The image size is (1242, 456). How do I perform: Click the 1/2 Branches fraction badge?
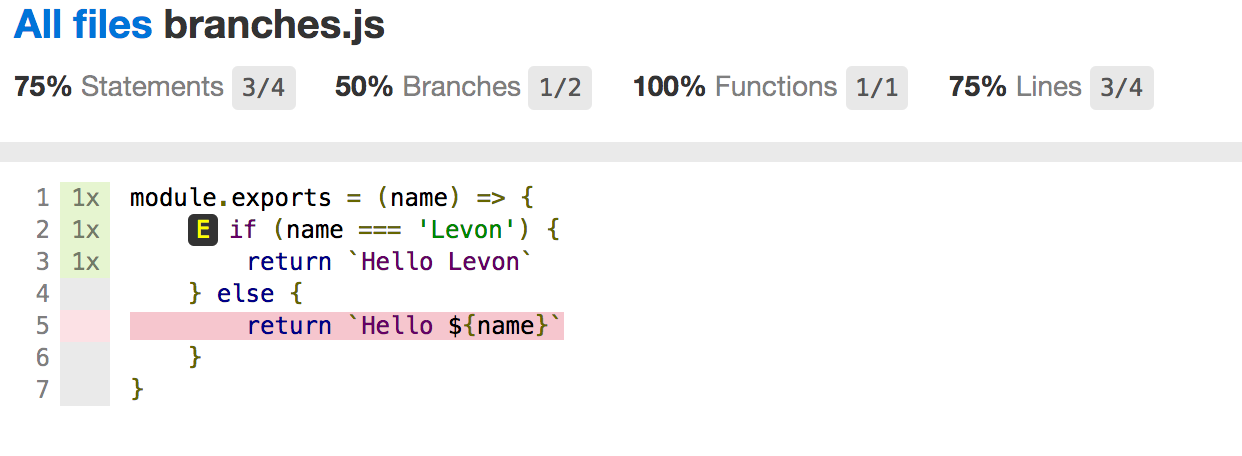coord(560,88)
